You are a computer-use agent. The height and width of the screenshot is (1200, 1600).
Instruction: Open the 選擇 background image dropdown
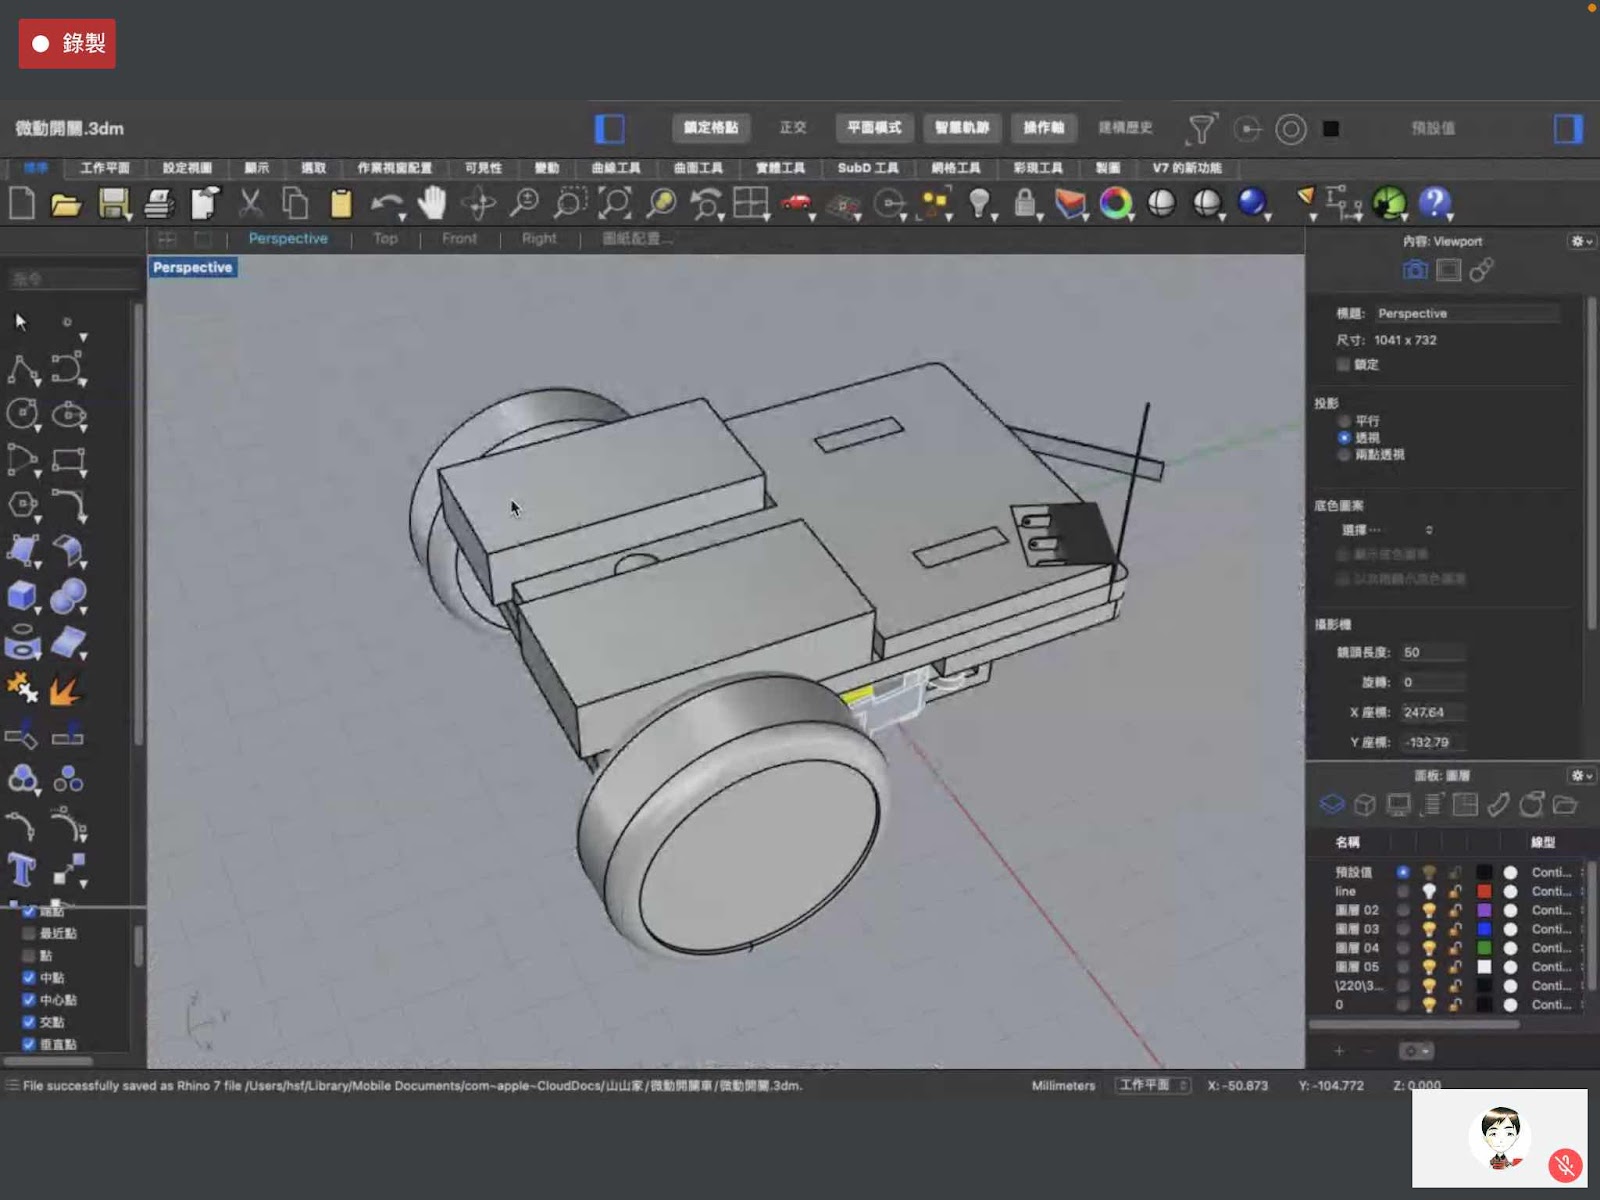click(x=1388, y=529)
